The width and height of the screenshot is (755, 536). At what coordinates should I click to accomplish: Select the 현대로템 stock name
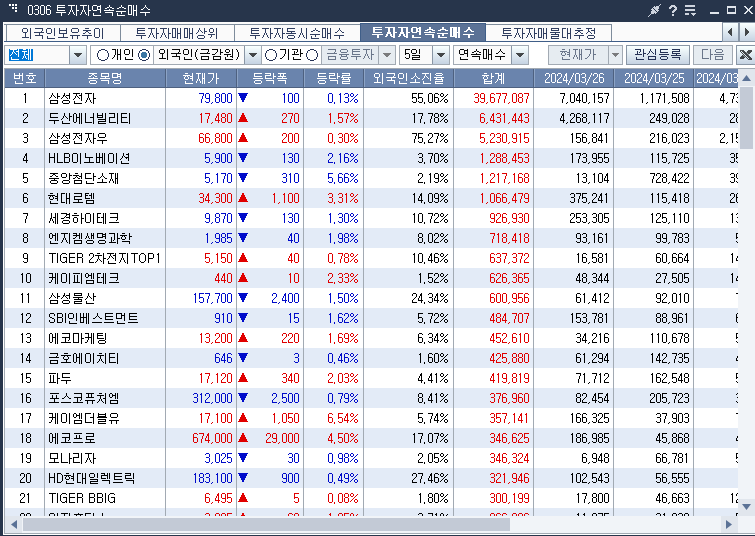pyautogui.click(x=72, y=198)
